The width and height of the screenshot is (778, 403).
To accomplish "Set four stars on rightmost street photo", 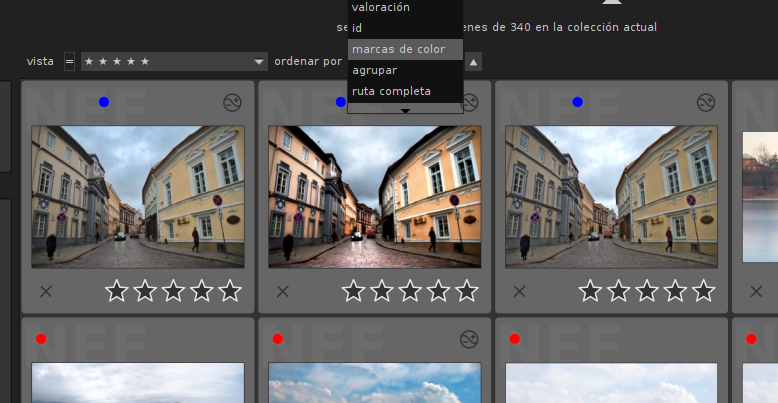I will [675, 291].
